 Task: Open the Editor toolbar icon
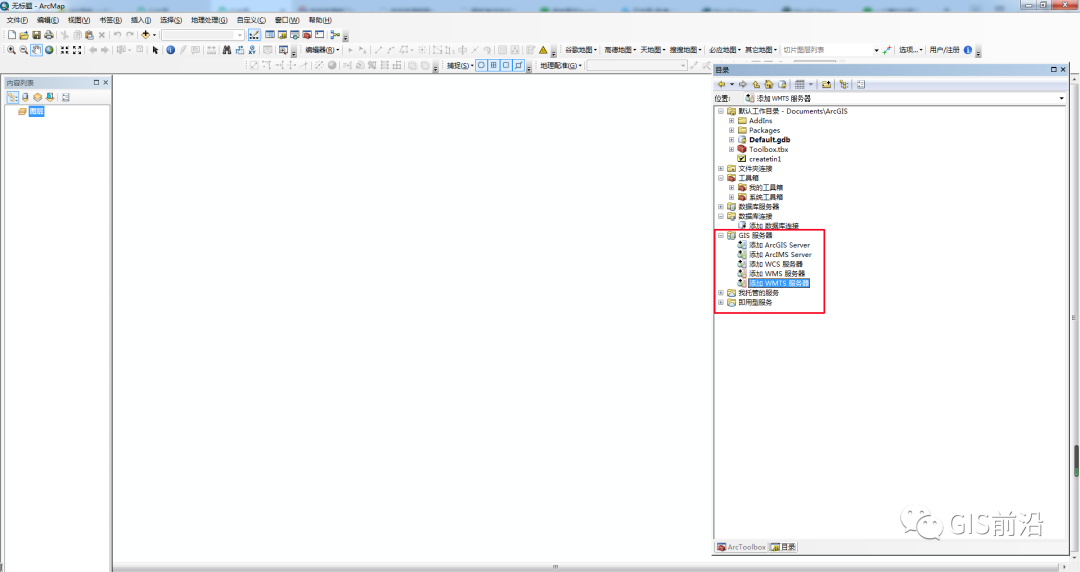pos(254,35)
